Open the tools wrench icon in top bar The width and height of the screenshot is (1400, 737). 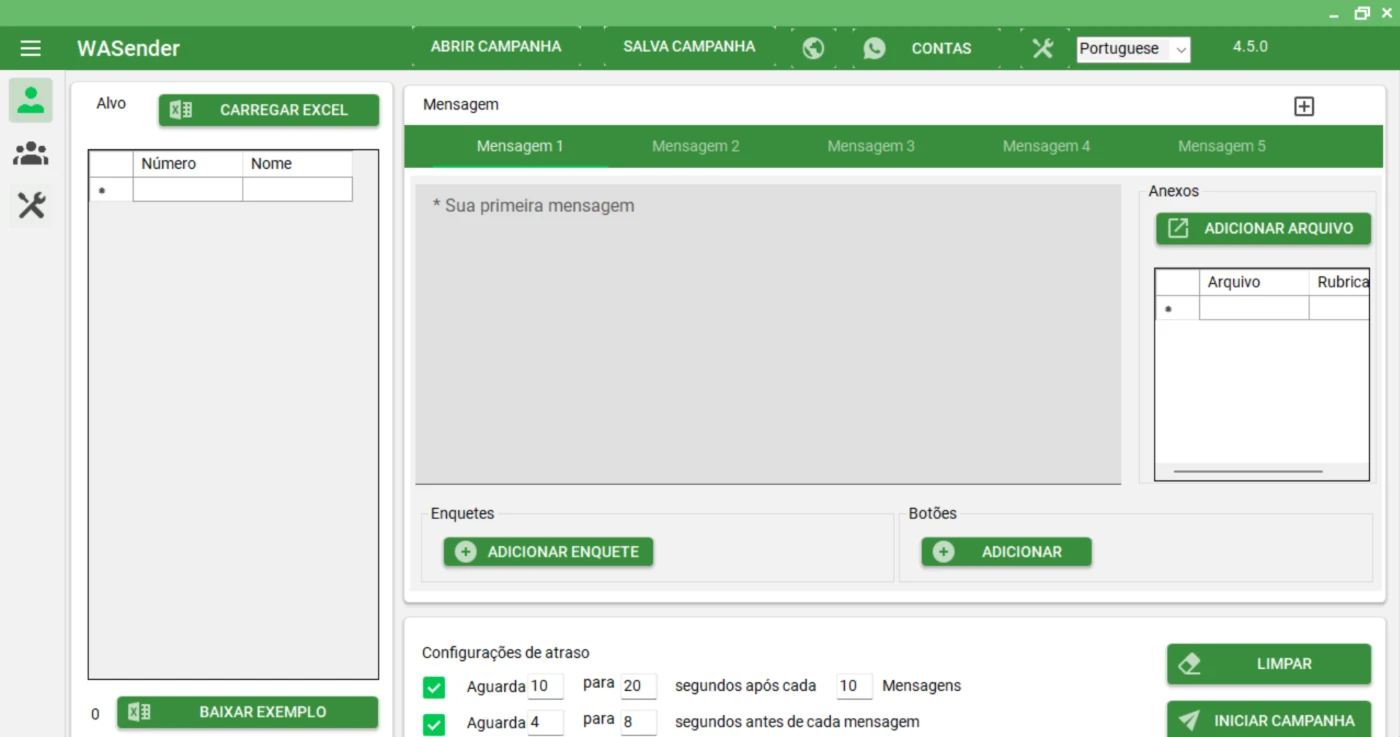click(x=1042, y=48)
